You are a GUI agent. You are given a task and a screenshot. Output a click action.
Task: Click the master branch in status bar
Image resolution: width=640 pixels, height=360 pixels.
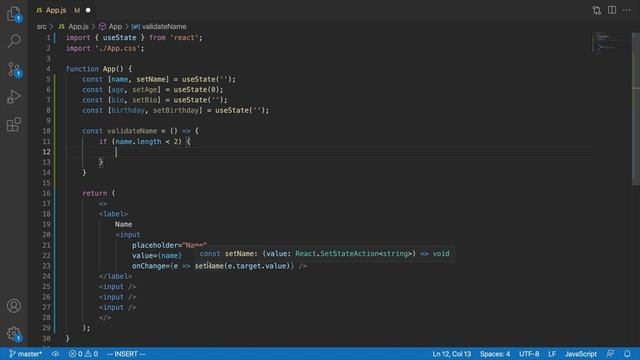click(x=25, y=354)
